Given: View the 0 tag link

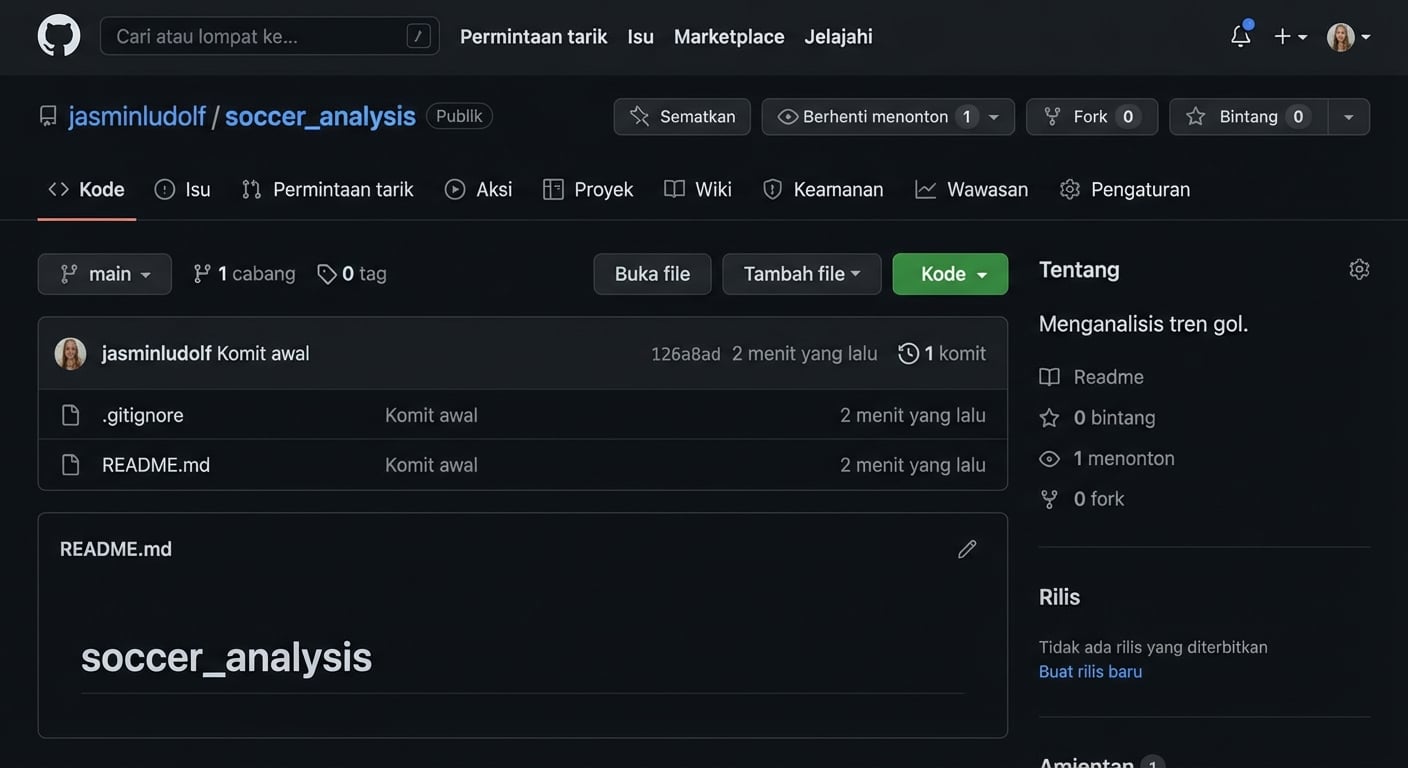Looking at the screenshot, I should [352, 274].
